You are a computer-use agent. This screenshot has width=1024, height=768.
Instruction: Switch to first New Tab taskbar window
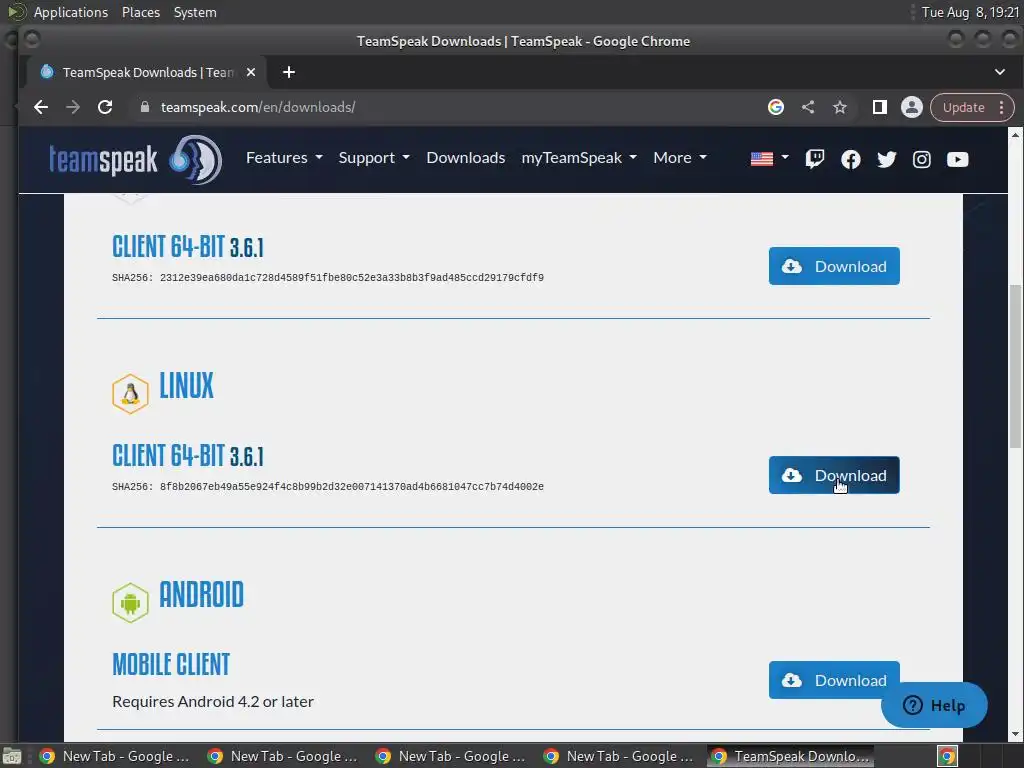(x=115, y=756)
